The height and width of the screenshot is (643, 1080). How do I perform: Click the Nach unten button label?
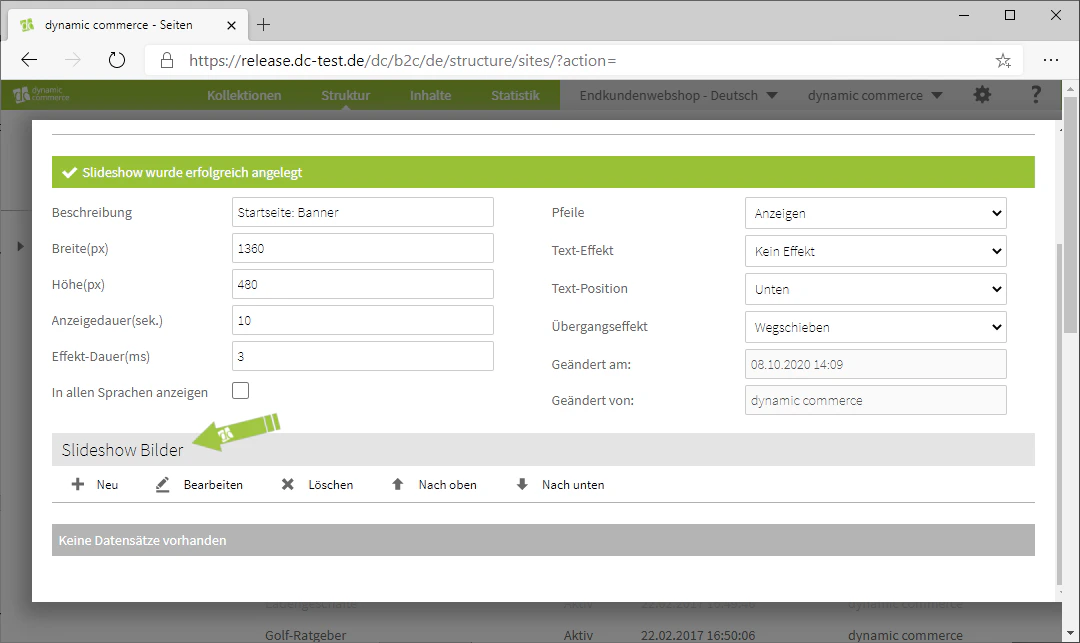pos(573,485)
